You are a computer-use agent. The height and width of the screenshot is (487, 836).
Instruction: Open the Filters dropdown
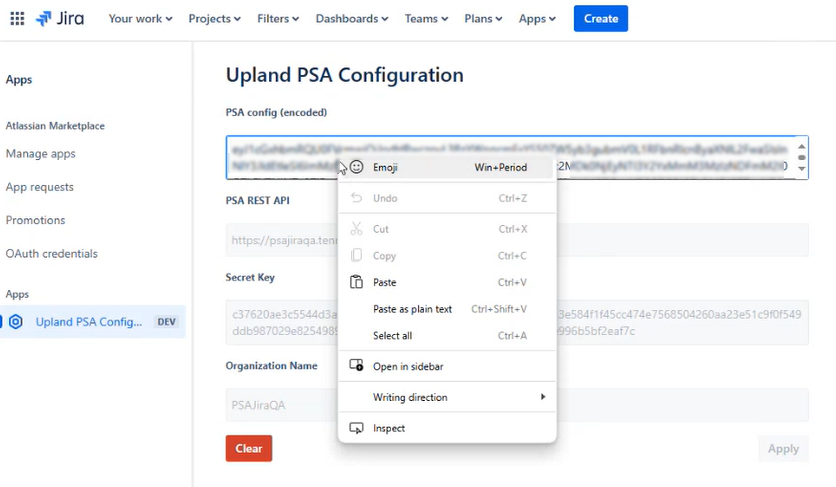(278, 19)
